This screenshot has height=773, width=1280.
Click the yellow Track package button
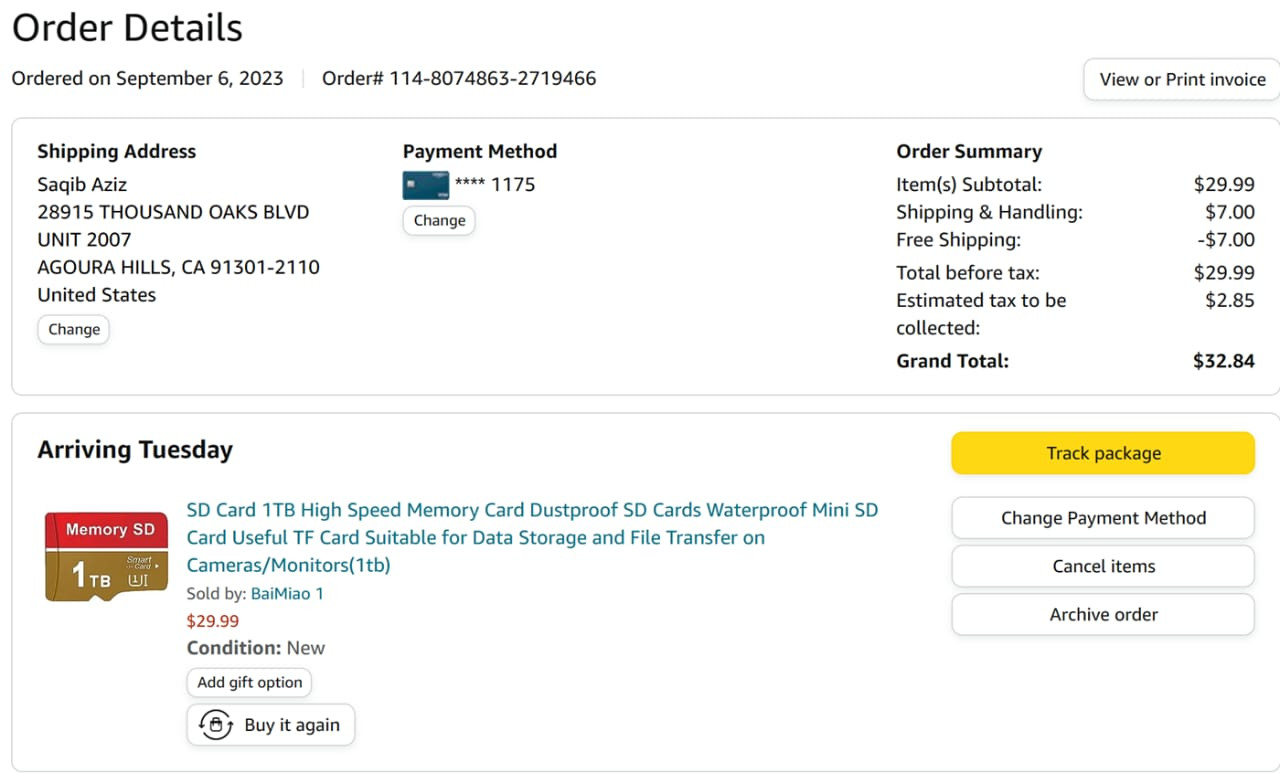(x=1103, y=453)
